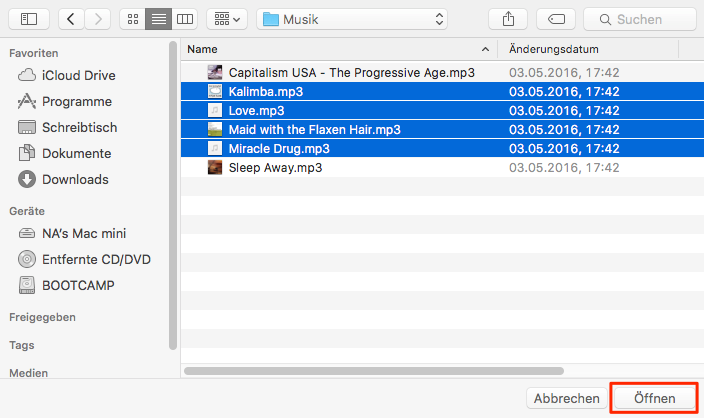The image size is (704, 418).
Task: Select NA's Mac mini device
Action: click(84, 233)
